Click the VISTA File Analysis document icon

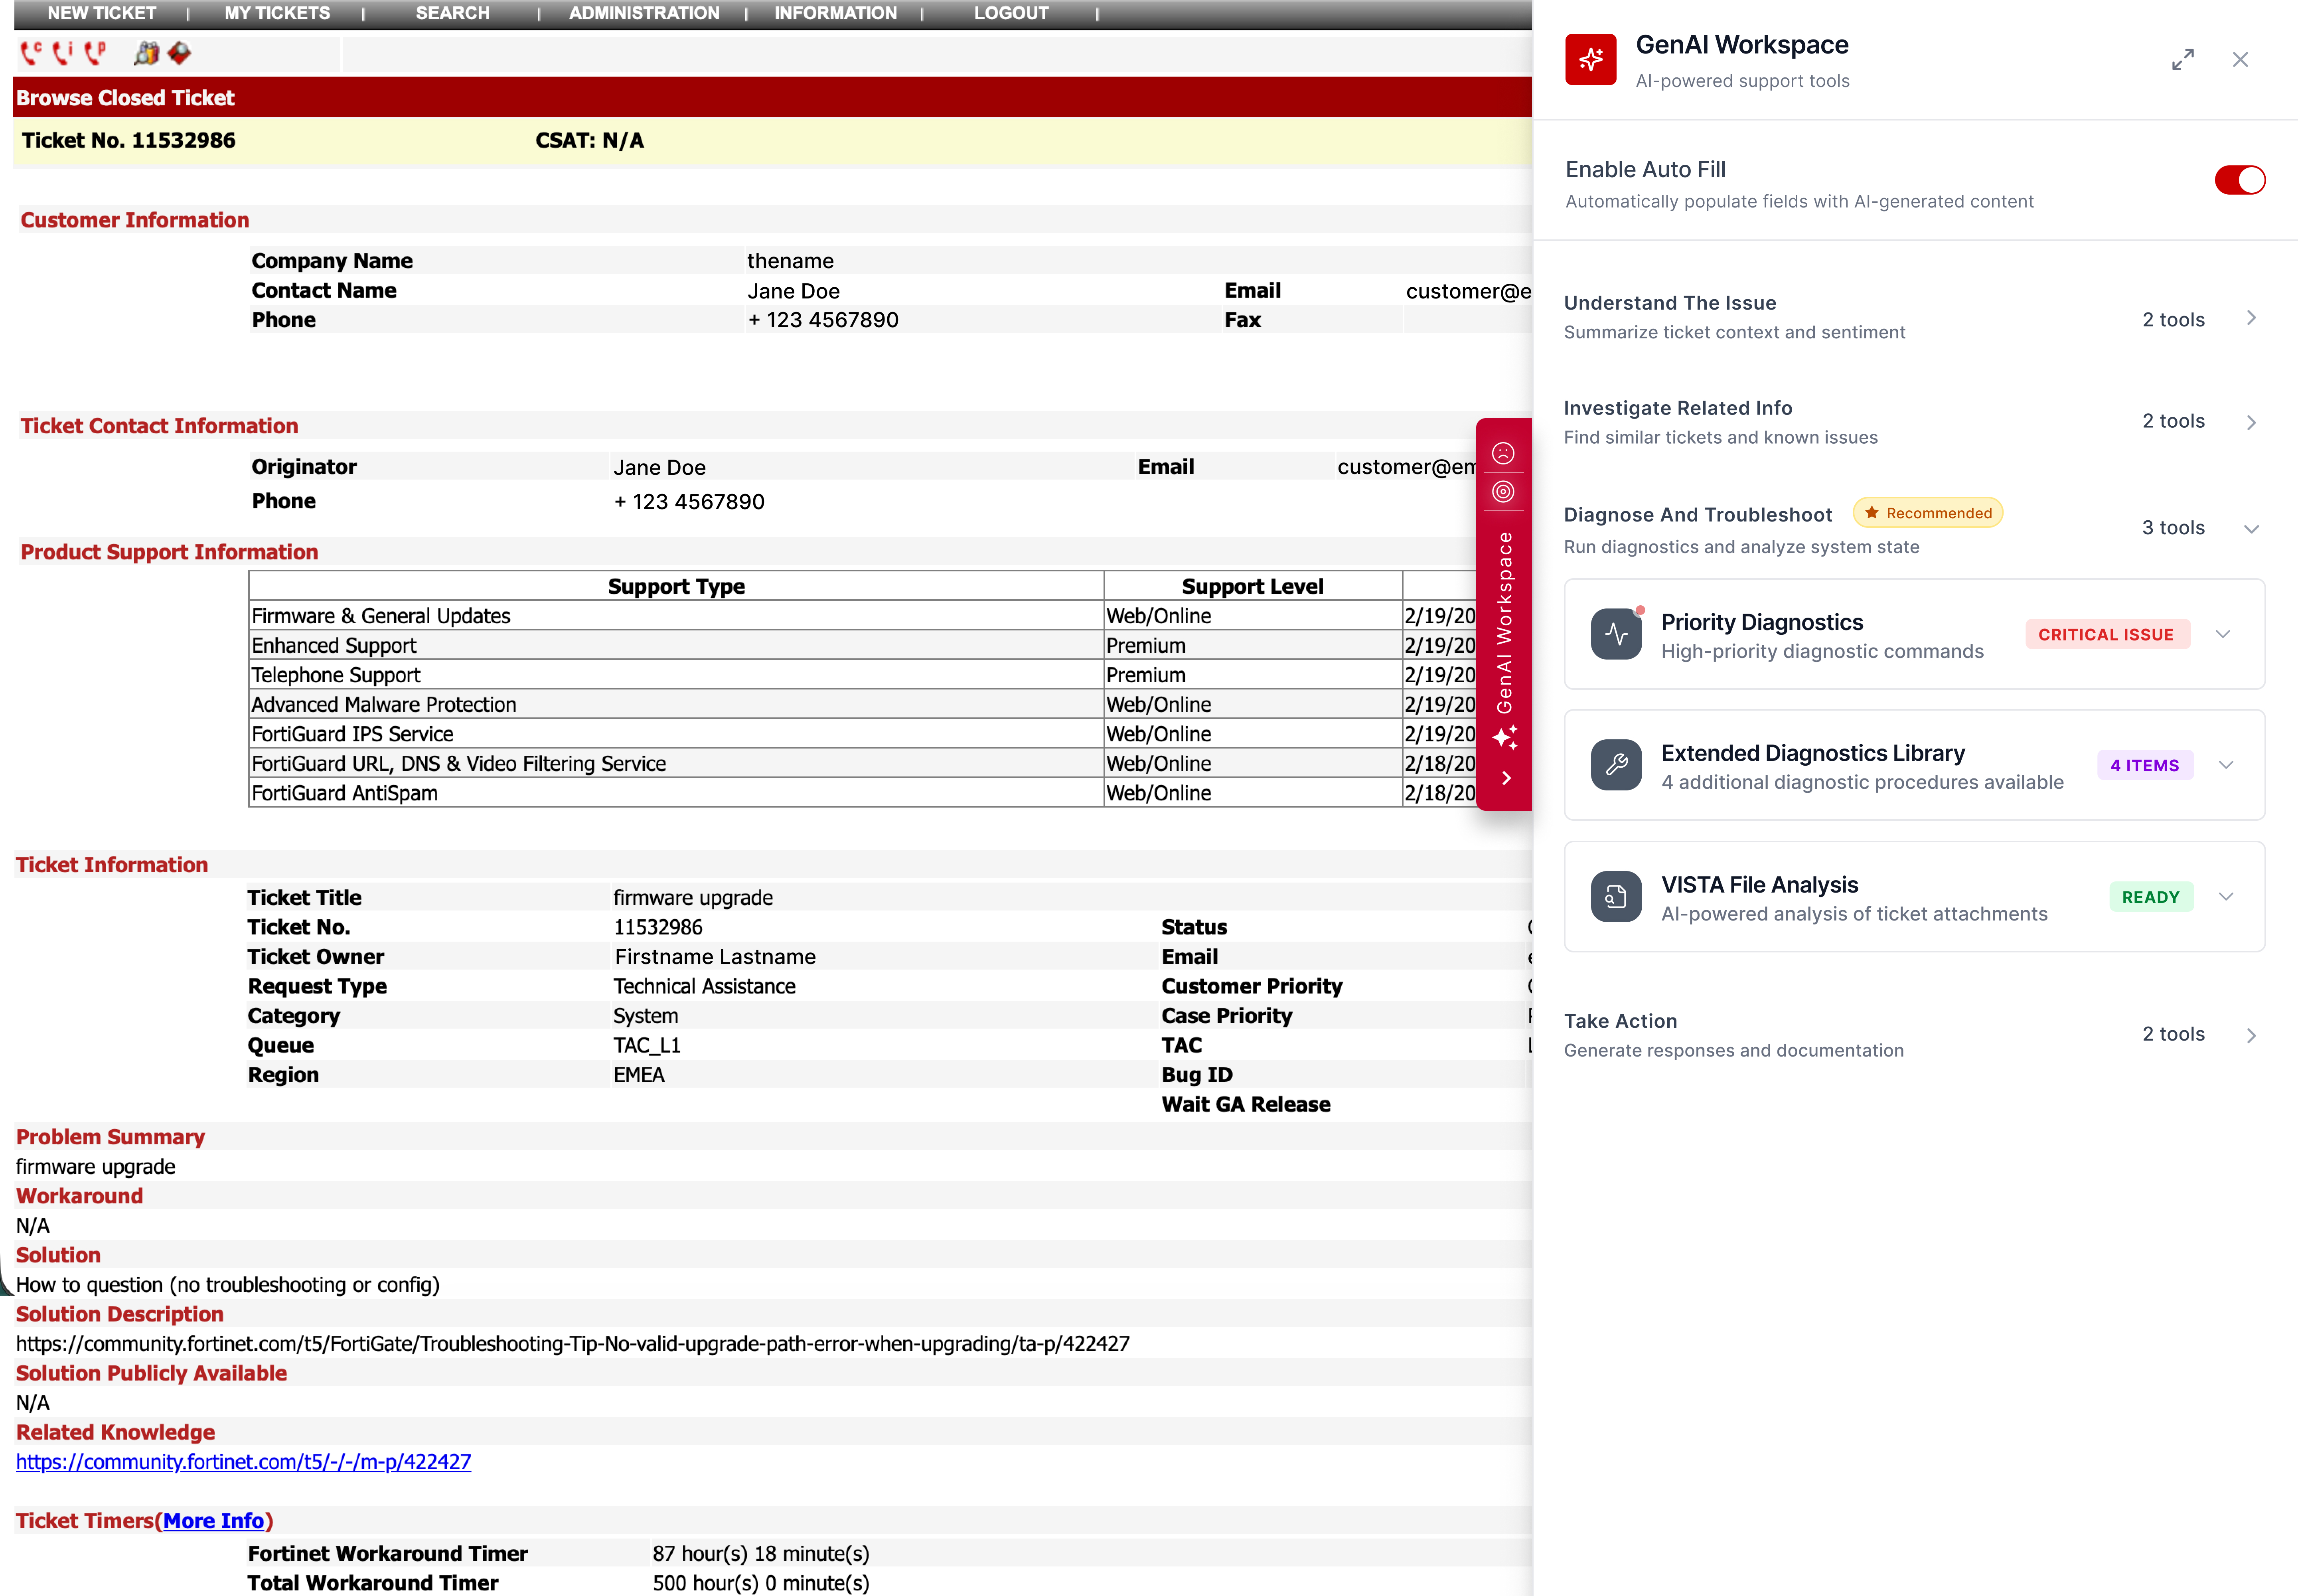click(x=1616, y=897)
